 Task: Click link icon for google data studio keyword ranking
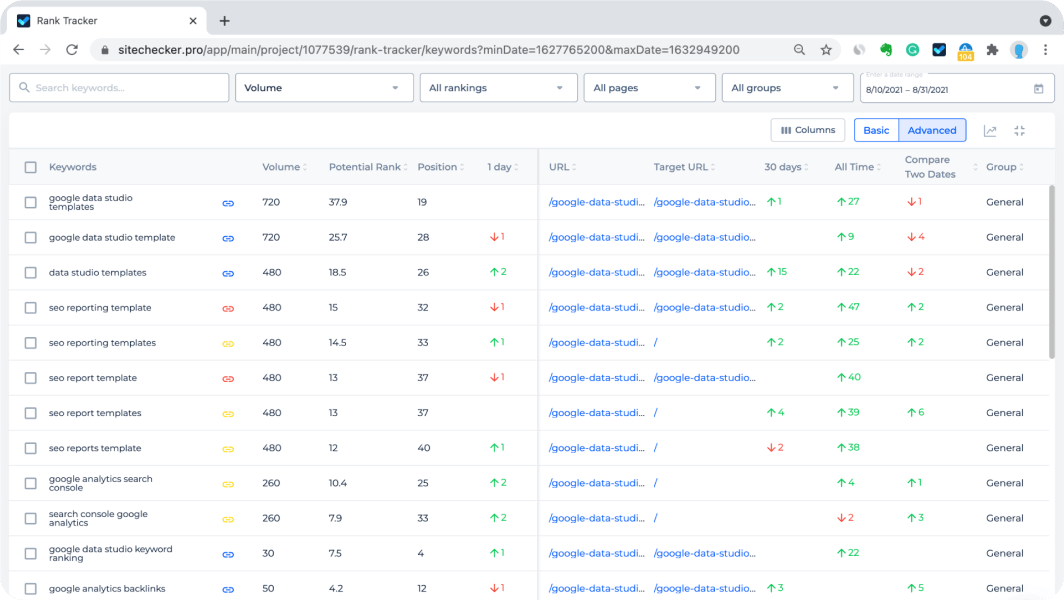228,555
